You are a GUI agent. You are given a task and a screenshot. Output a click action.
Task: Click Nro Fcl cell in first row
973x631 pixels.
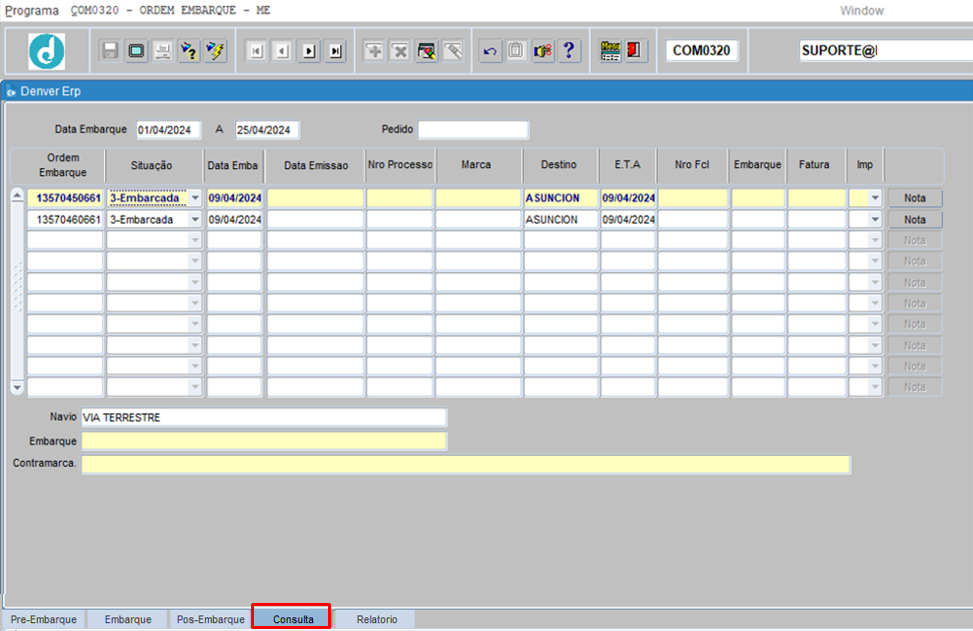pyautogui.click(x=693, y=198)
